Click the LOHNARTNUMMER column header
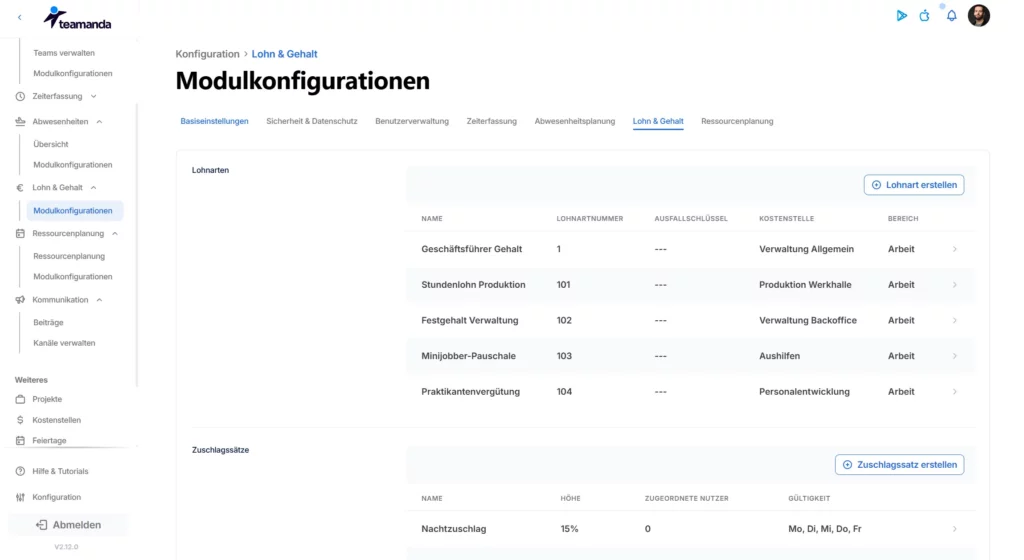Screen dimensions: 1024x560 [x=589, y=219]
